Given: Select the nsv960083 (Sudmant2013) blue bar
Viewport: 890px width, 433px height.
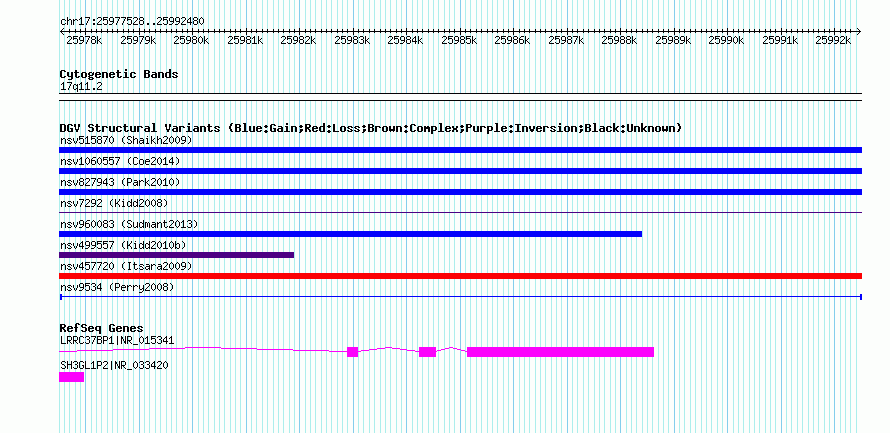Looking at the screenshot, I should click(x=350, y=234).
